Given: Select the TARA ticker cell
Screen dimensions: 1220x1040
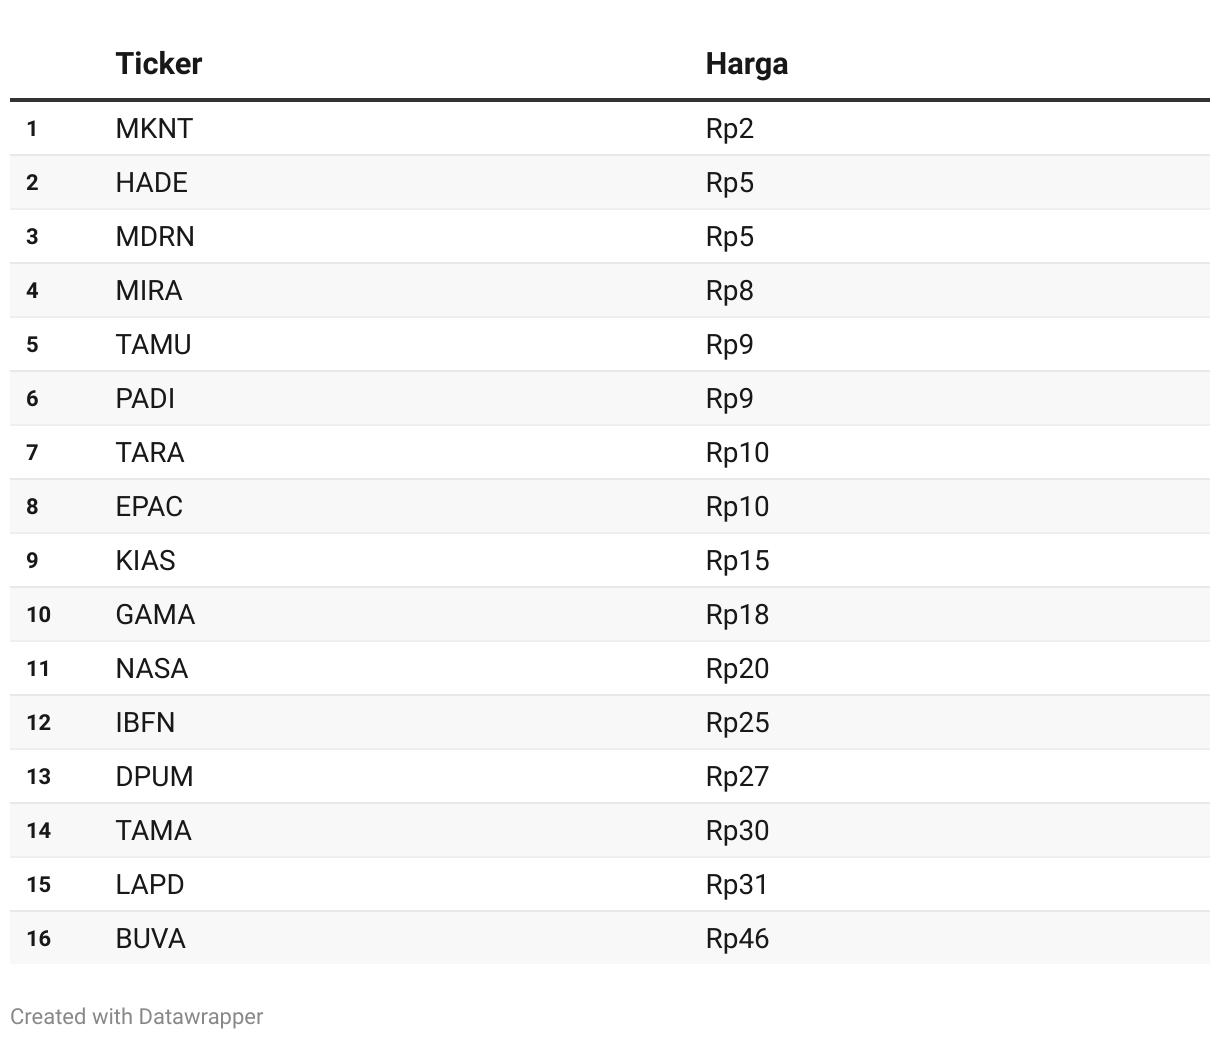Looking at the screenshot, I should tap(150, 453).
